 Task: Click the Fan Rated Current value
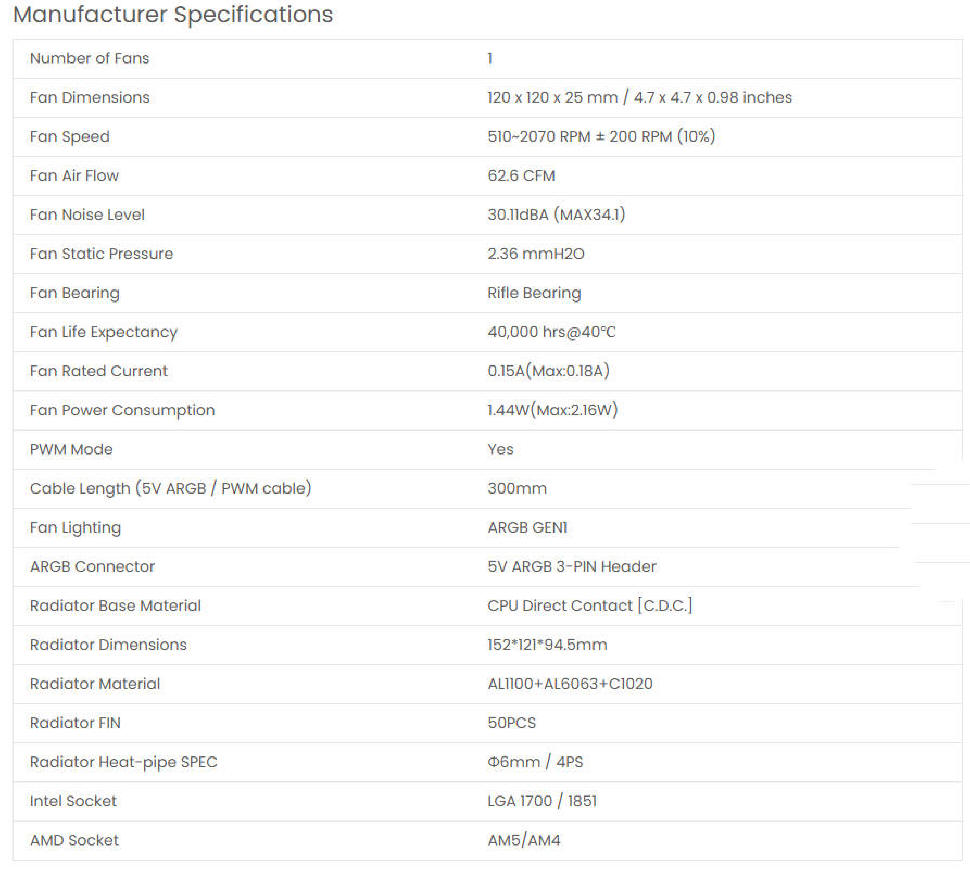pyautogui.click(x=548, y=371)
